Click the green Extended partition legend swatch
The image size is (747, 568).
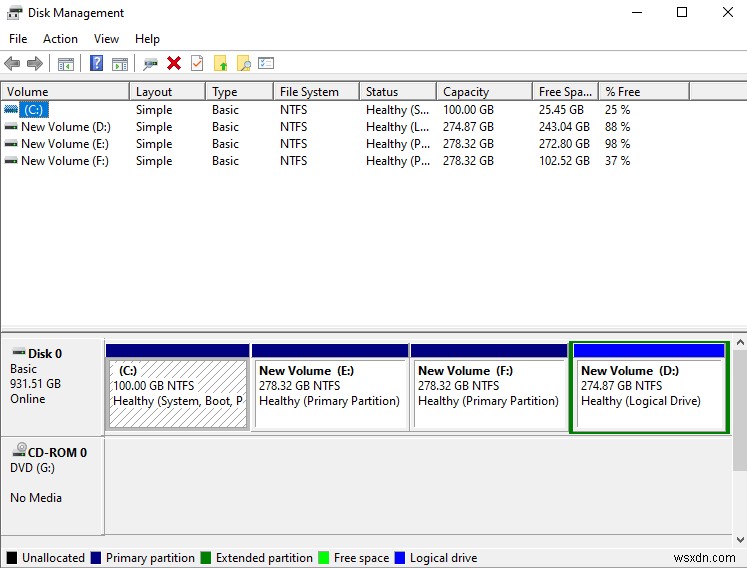coord(206,558)
